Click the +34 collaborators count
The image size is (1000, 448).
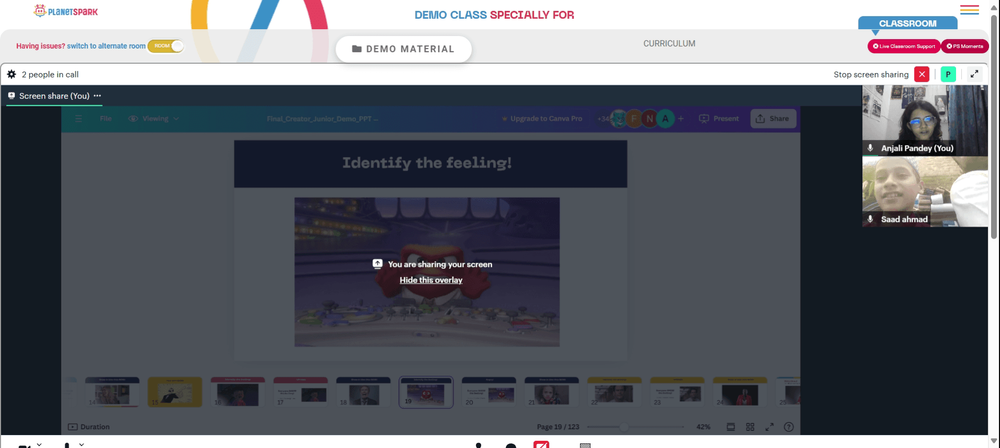(x=603, y=119)
